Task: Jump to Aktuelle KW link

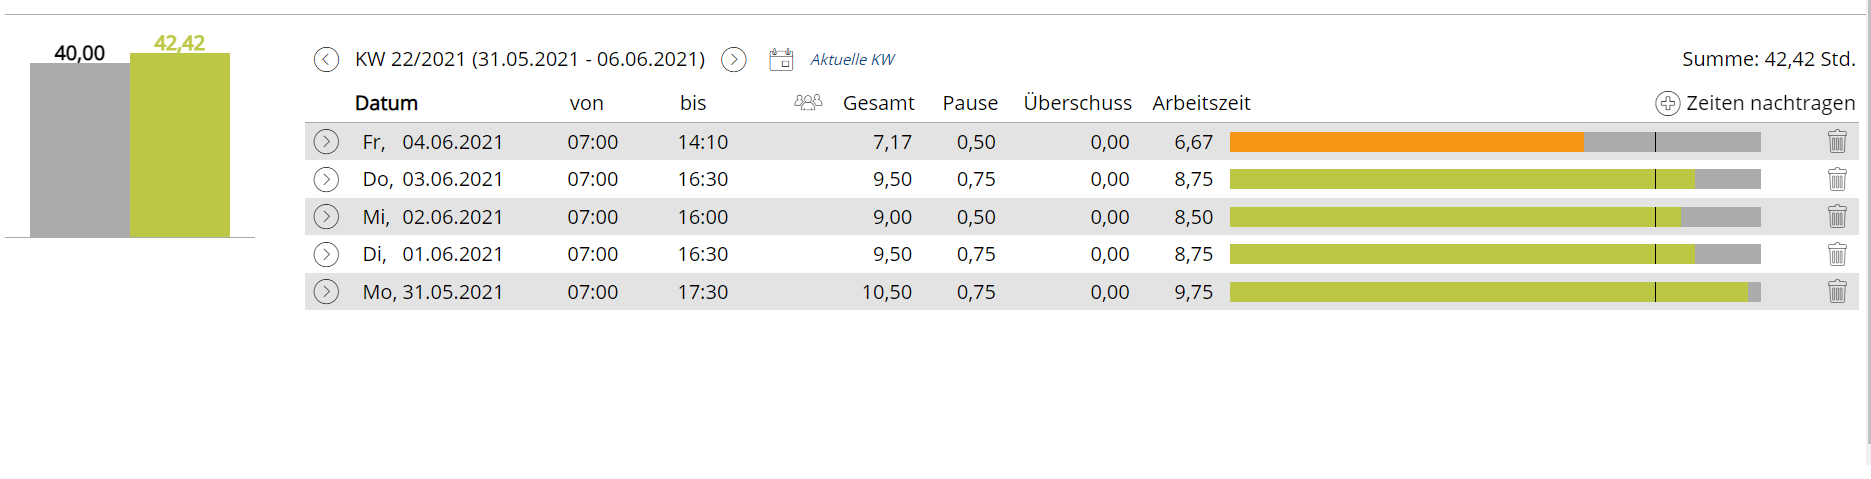Action: [852, 60]
